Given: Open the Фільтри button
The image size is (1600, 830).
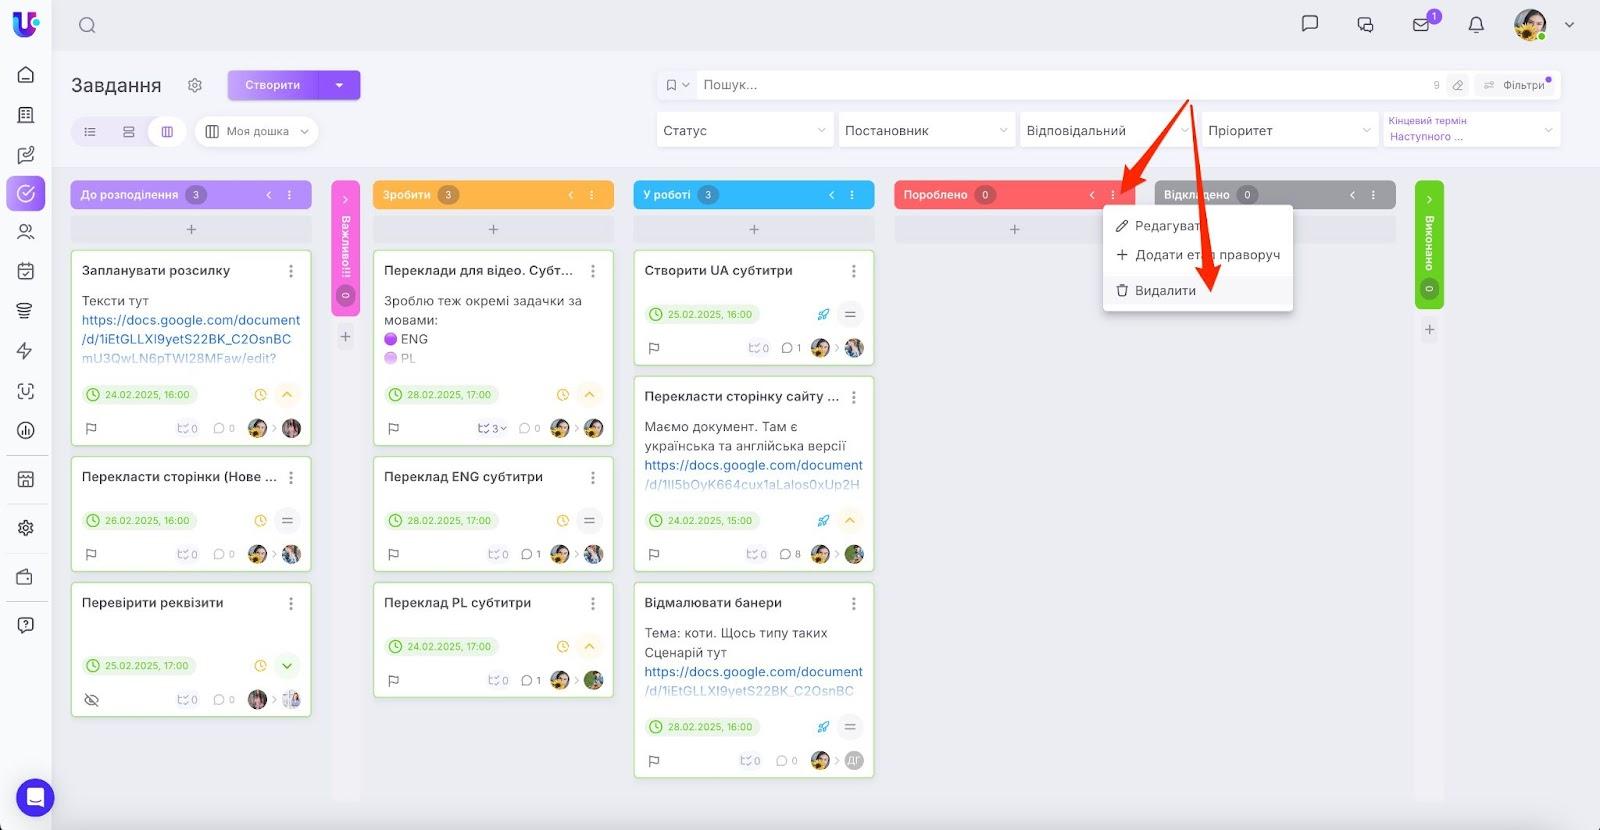Looking at the screenshot, I should point(1516,85).
